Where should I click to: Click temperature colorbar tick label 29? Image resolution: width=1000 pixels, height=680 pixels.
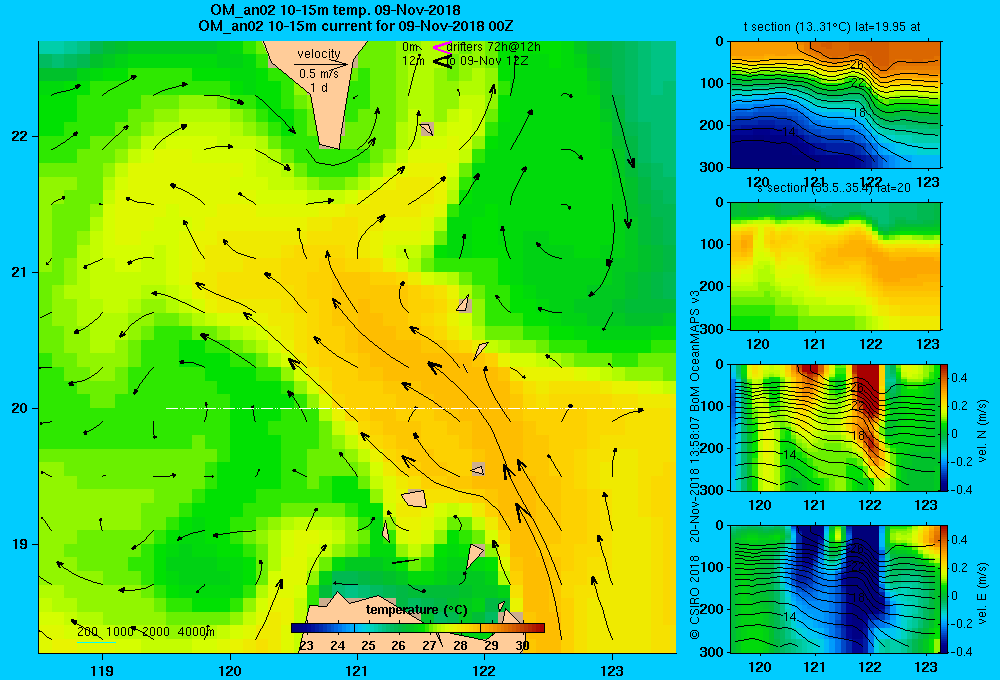click(491, 646)
